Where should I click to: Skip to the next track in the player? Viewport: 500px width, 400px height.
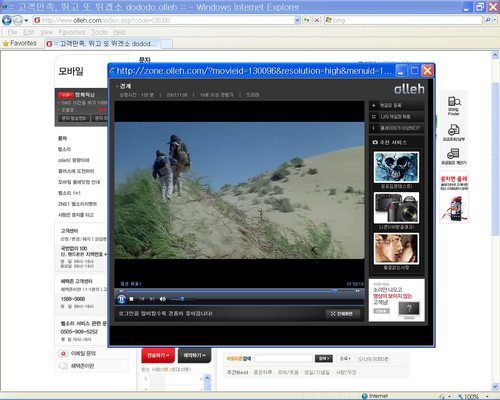[152, 299]
